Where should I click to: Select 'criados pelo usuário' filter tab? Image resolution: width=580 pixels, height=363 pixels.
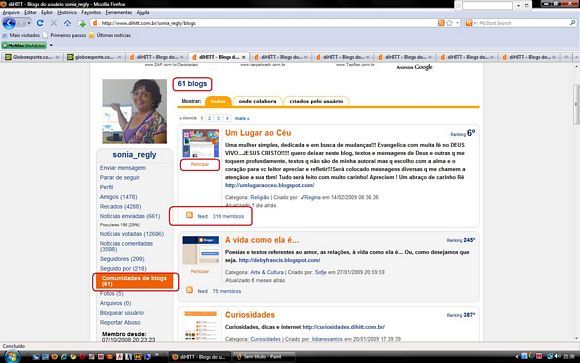(316, 101)
